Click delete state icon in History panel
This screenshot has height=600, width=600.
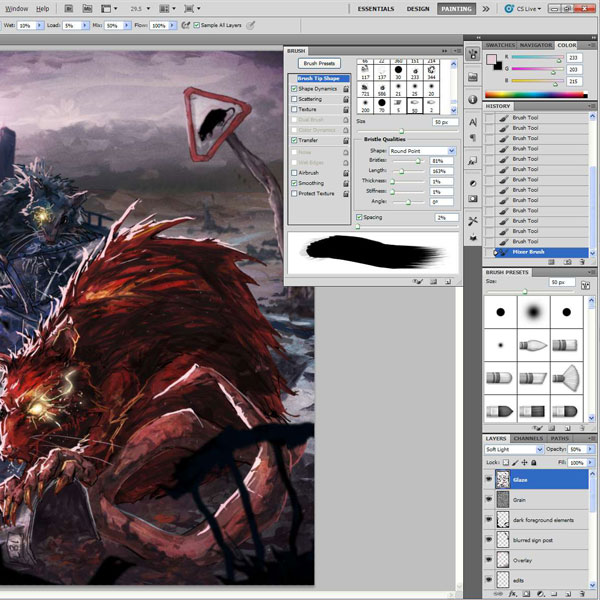point(583,262)
